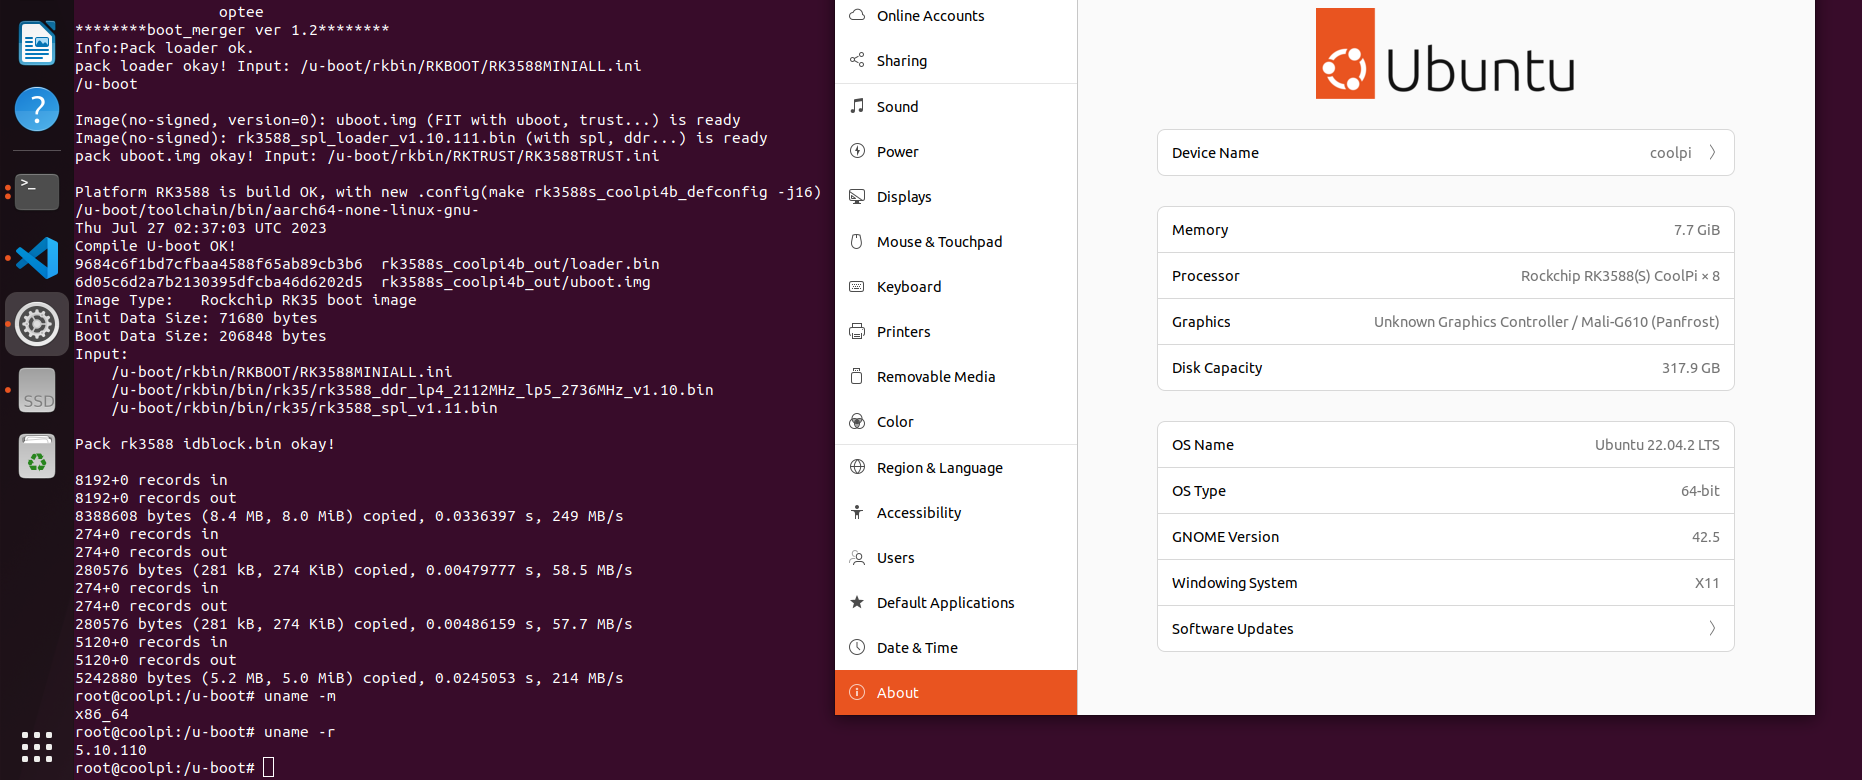The width and height of the screenshot is (1862, 780).
Task: Select the Sound panel
Action: 956,106
